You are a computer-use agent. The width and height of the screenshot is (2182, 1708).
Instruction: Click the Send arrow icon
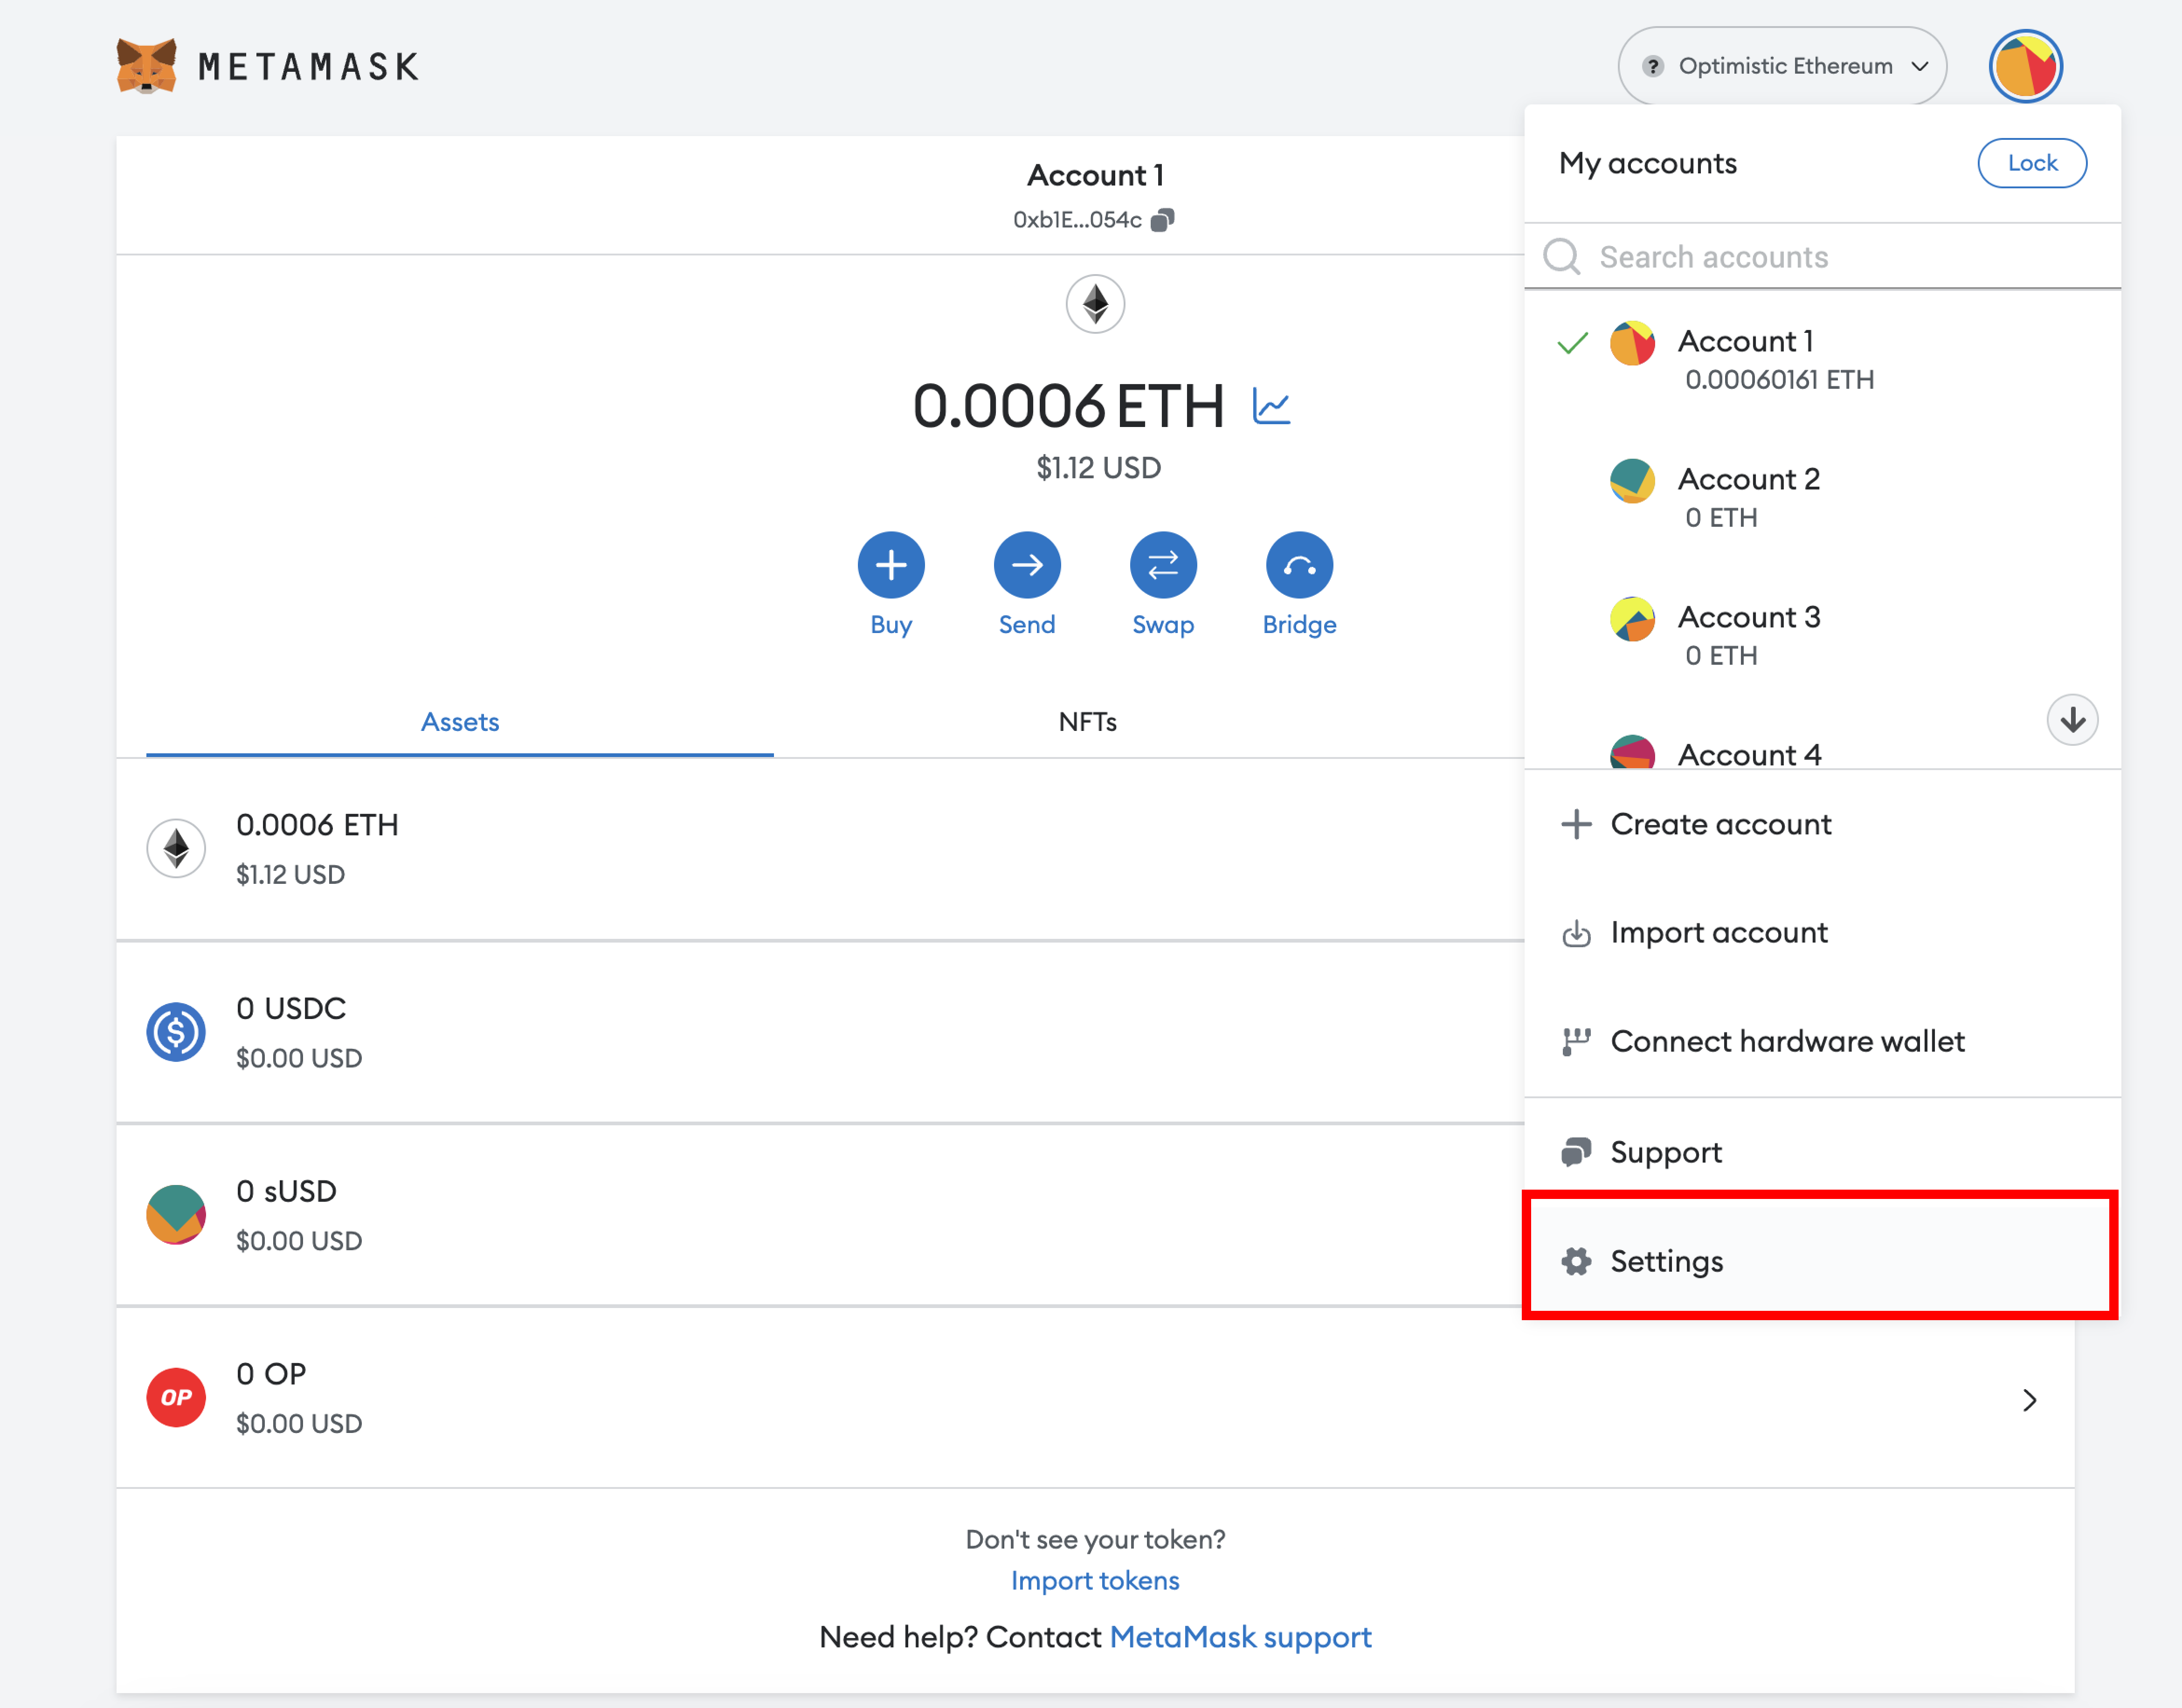pos(1026,565)
